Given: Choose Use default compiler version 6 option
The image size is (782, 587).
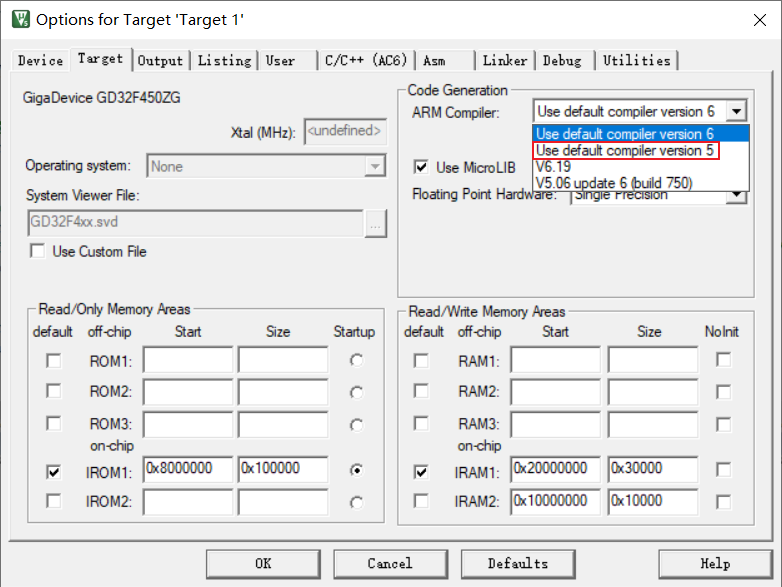Looking at the screenshot, I should (641, 134).
